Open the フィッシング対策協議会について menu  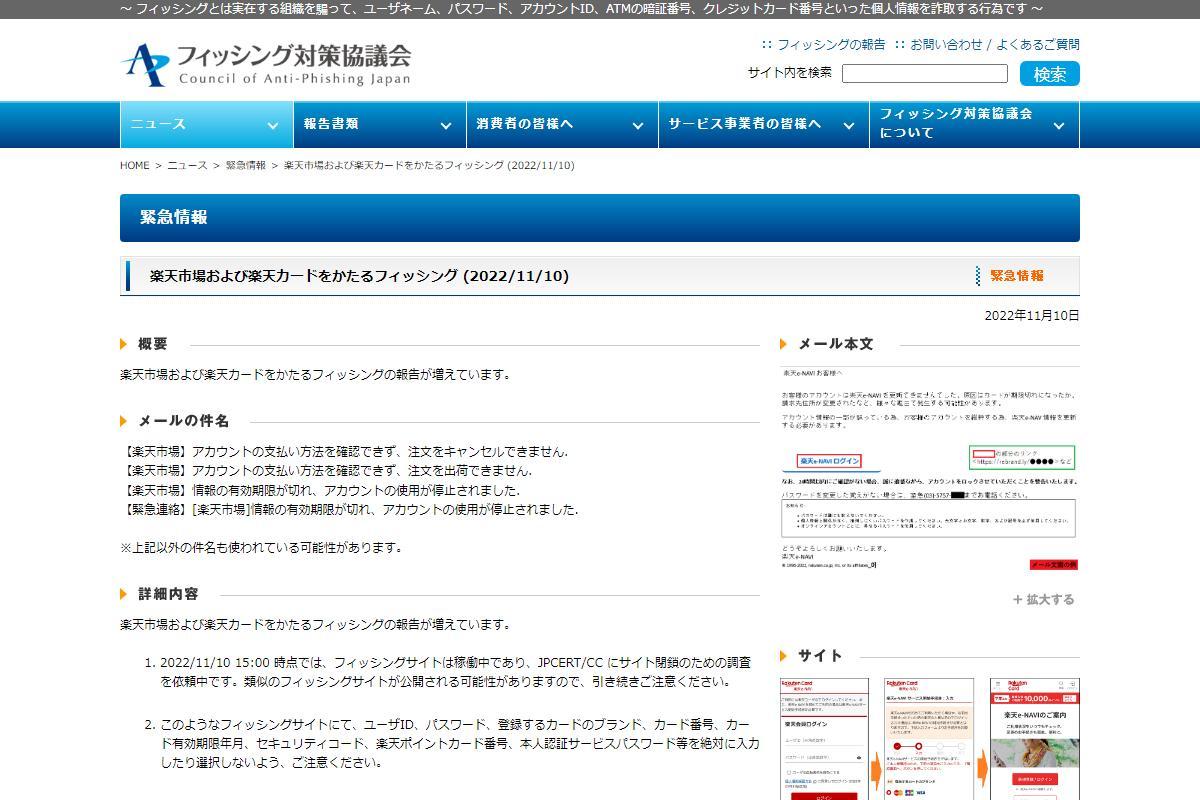[x=975, y=124]
